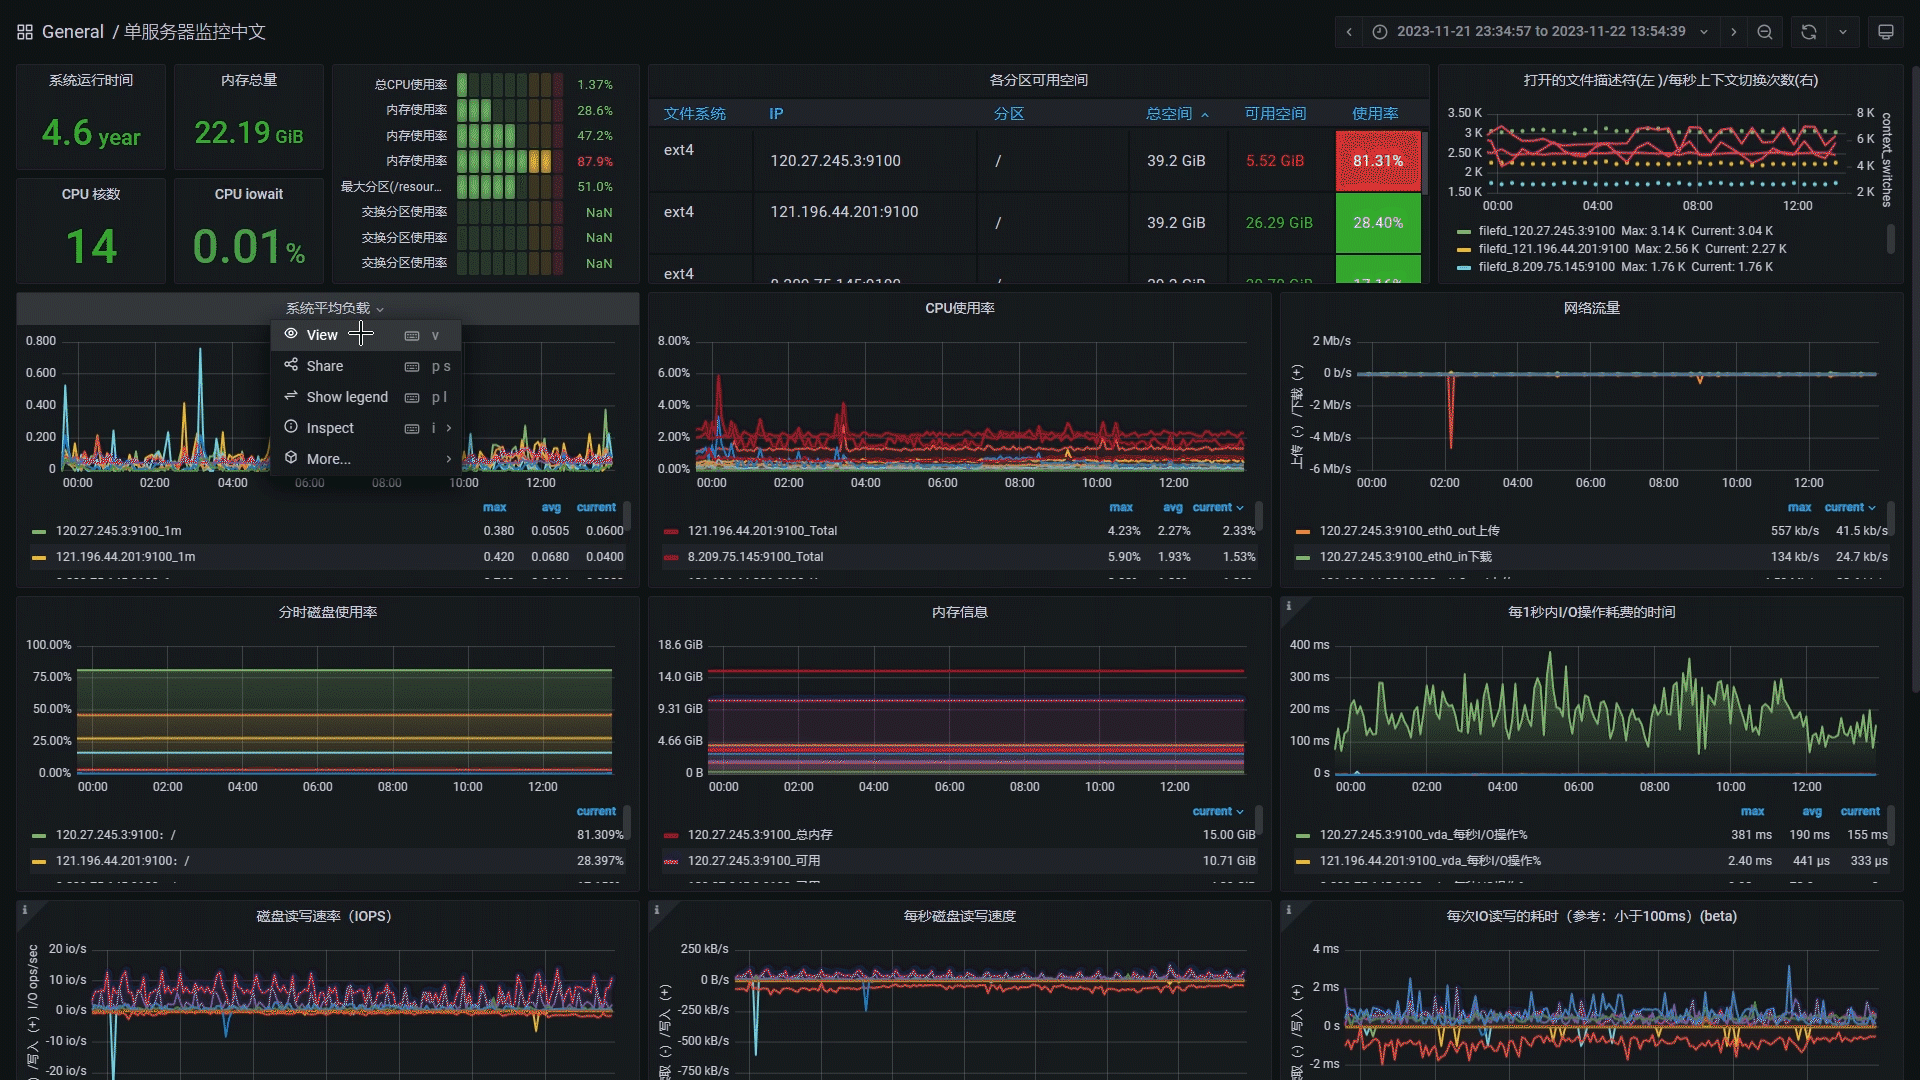This screenshot has width=1920, height=1080.
Task: Click the file descriptor legend scrollbar
Action: coord(1890,239)
